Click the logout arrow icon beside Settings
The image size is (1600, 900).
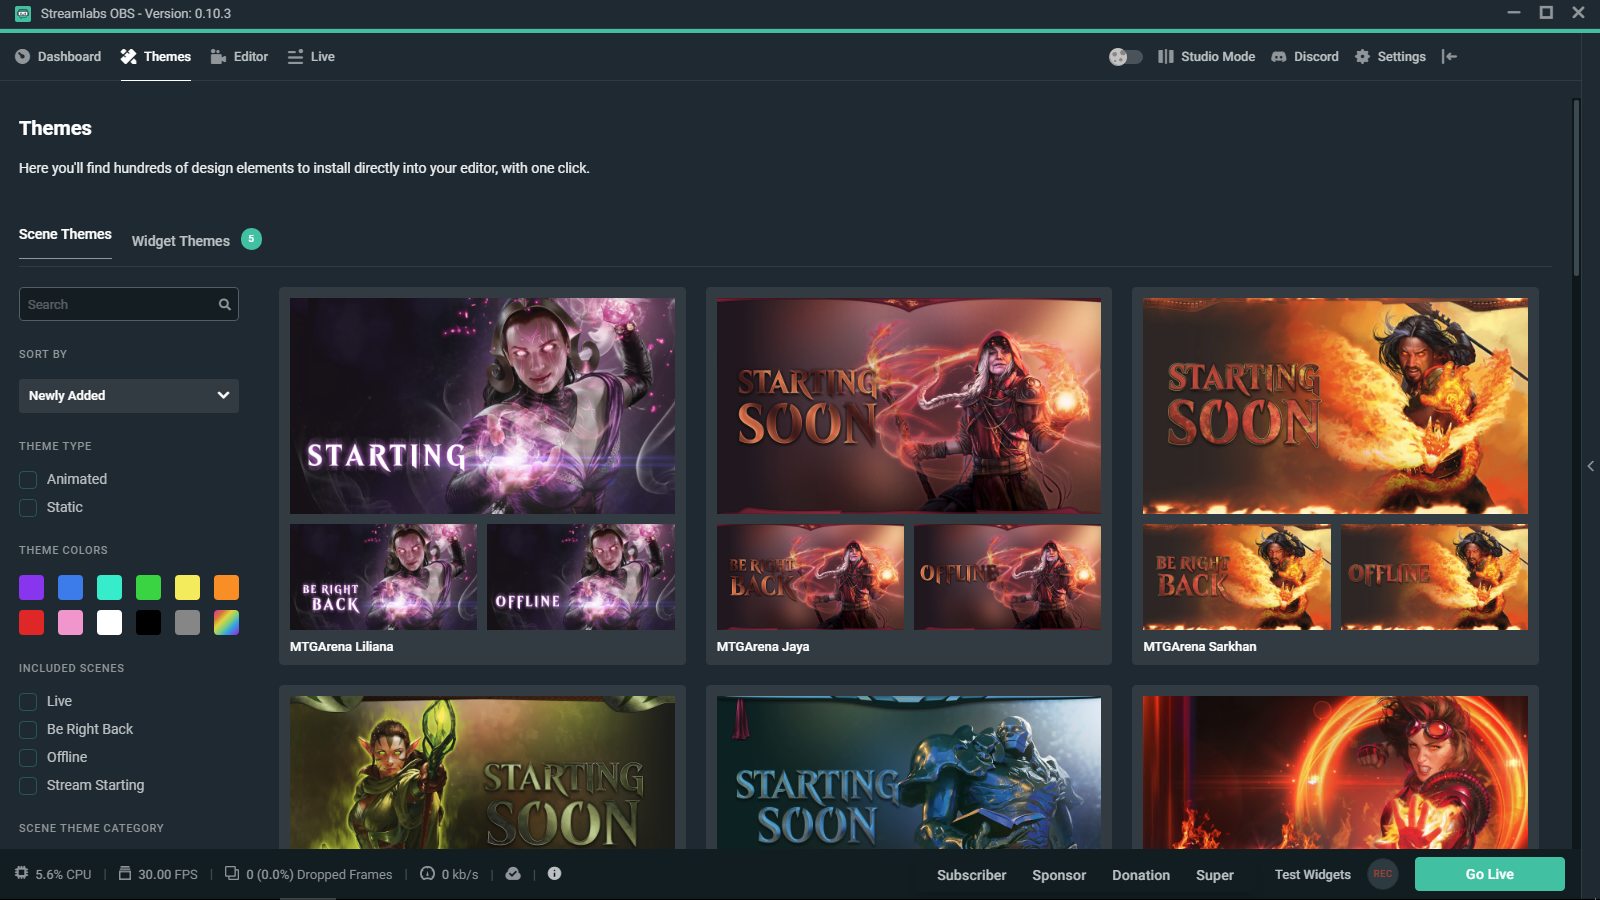click(1449, 57)
